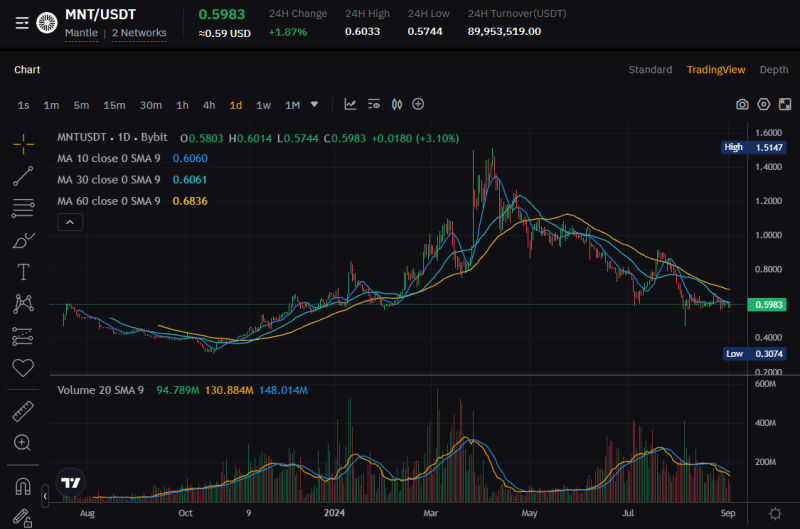Click the MA 60 close indicator label
Image resolution: width=800 pixels, height=529 pixels.
point(109,201)
